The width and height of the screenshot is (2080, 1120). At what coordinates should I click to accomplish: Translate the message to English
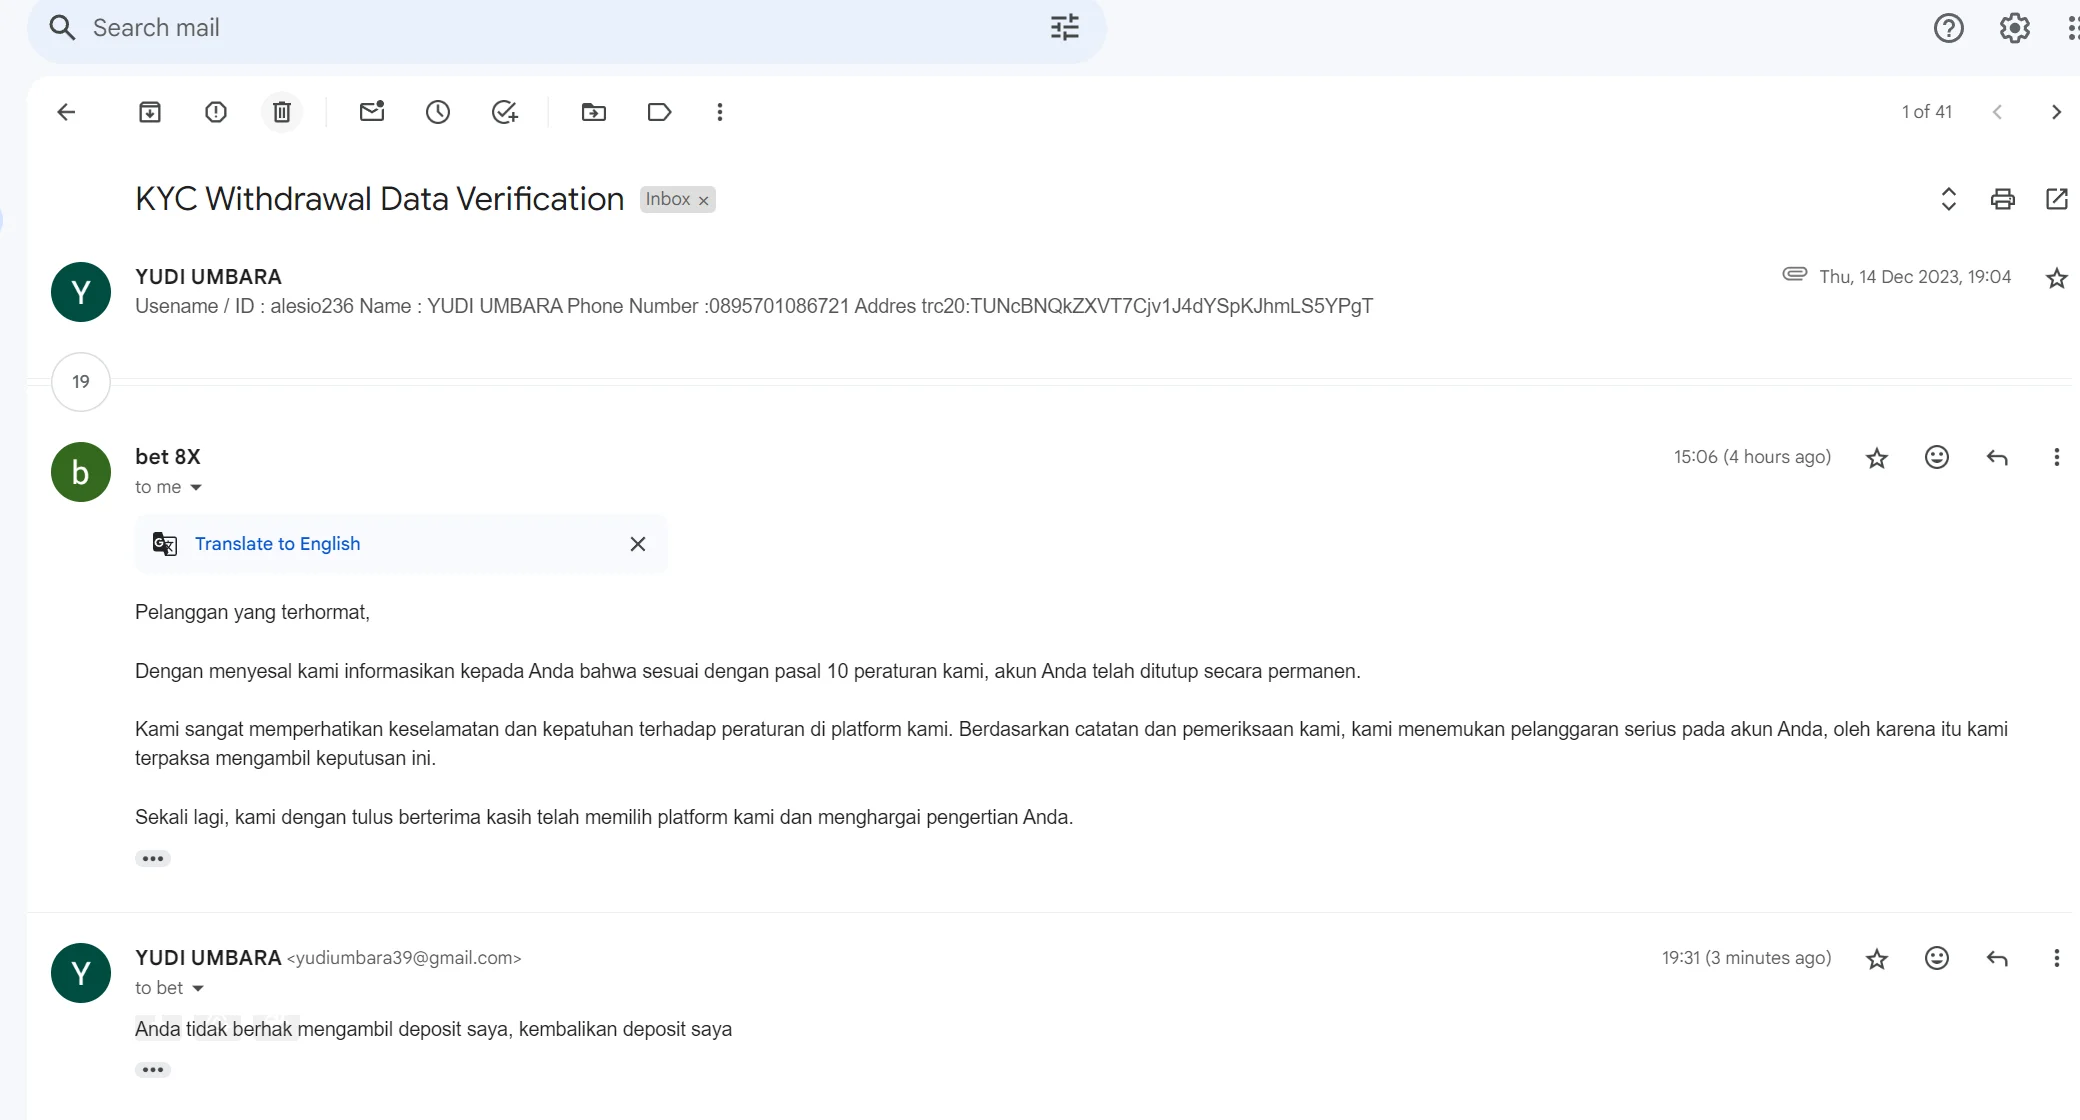(x=277, y=544)
